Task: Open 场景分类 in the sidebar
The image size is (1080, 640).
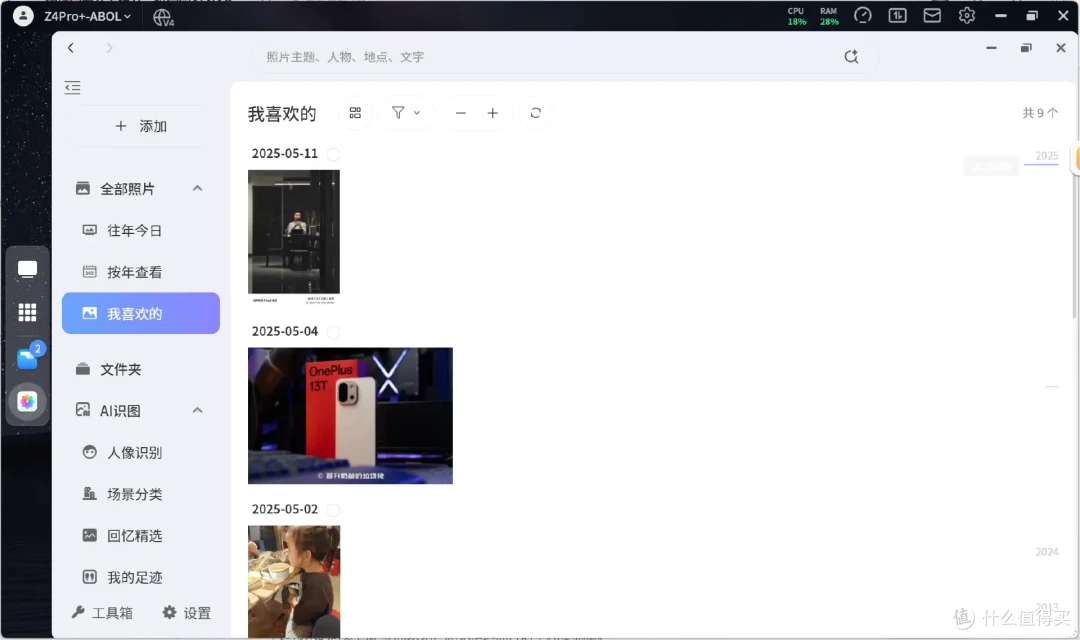Action: coord(134,494)
